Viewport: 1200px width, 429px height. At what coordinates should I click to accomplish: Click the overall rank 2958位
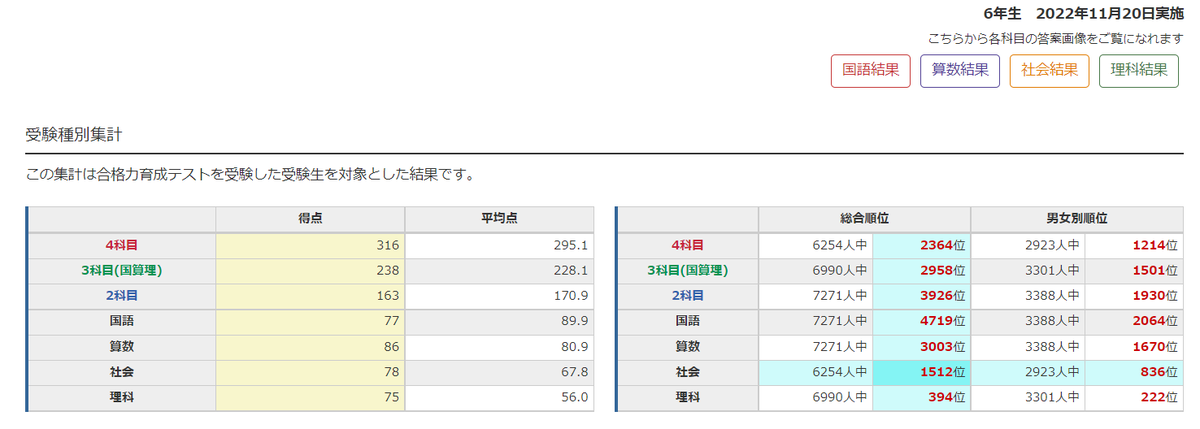942,270
